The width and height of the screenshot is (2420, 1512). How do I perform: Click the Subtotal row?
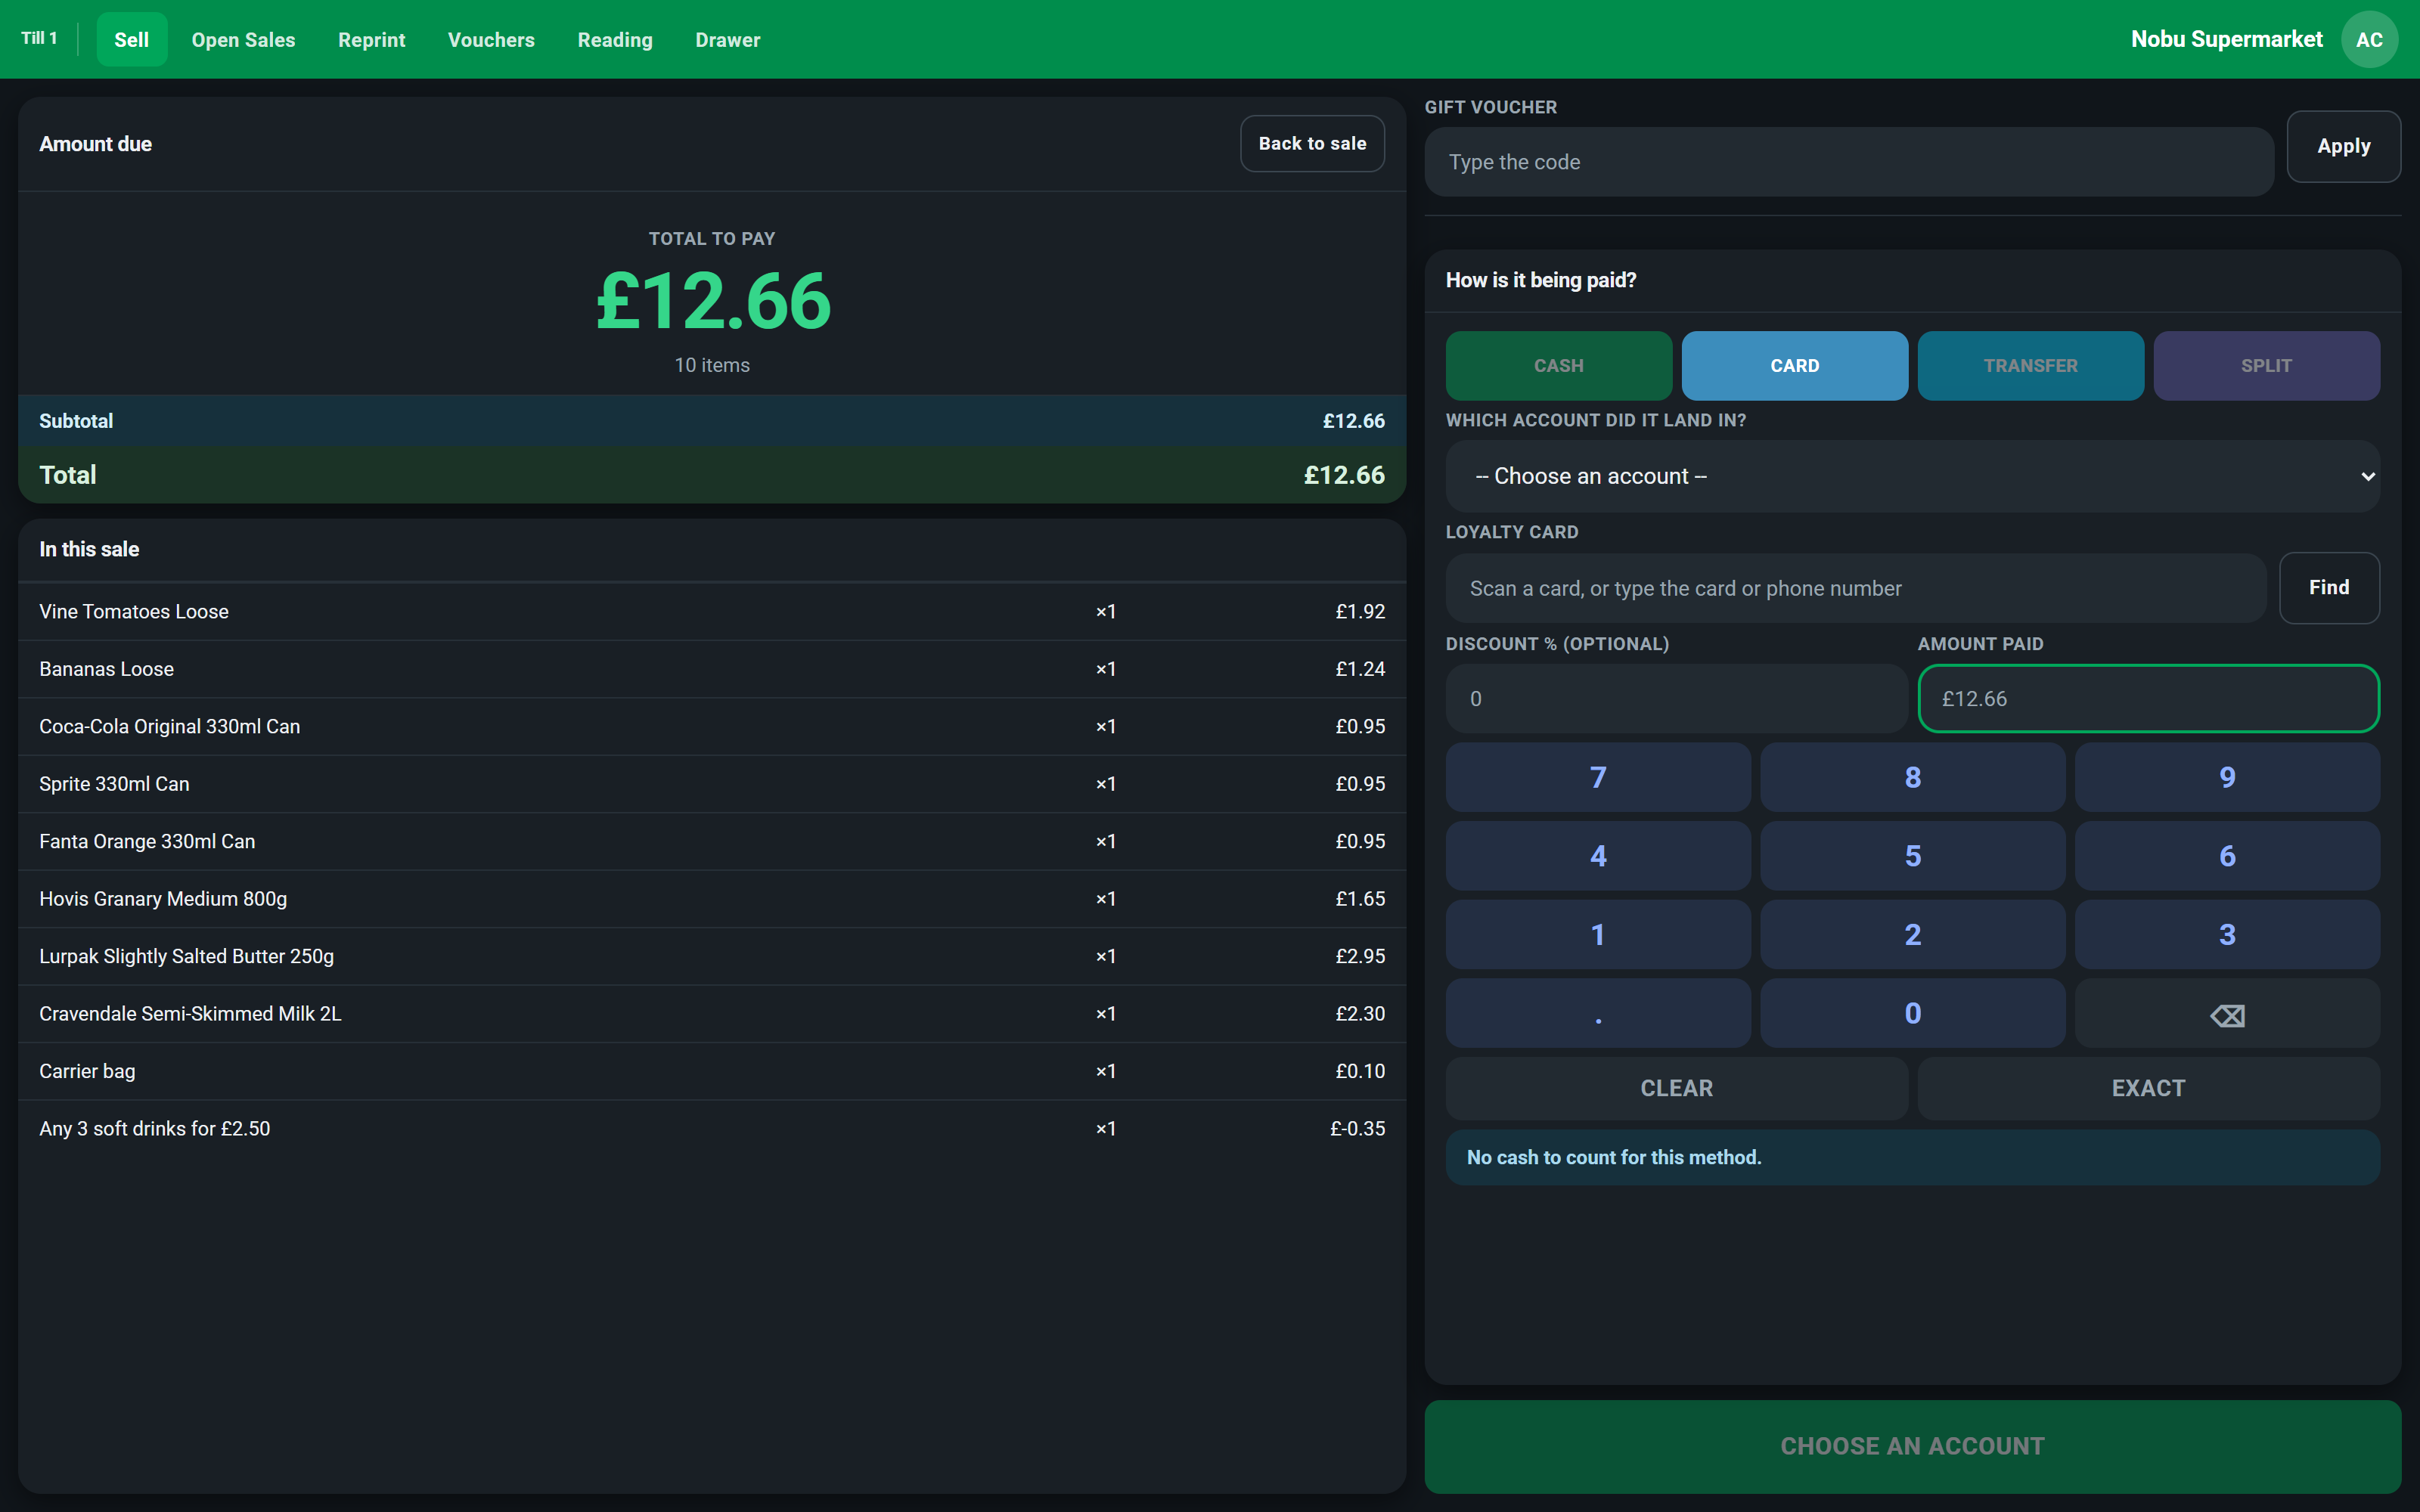712,420
